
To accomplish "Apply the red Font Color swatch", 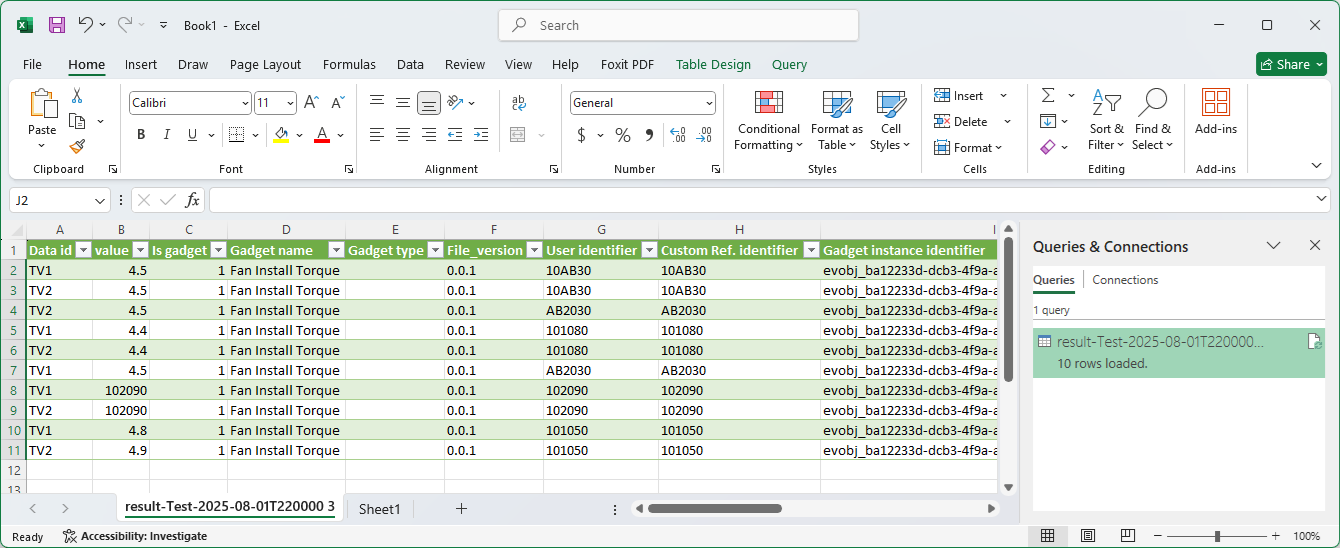I will (322, 135).
